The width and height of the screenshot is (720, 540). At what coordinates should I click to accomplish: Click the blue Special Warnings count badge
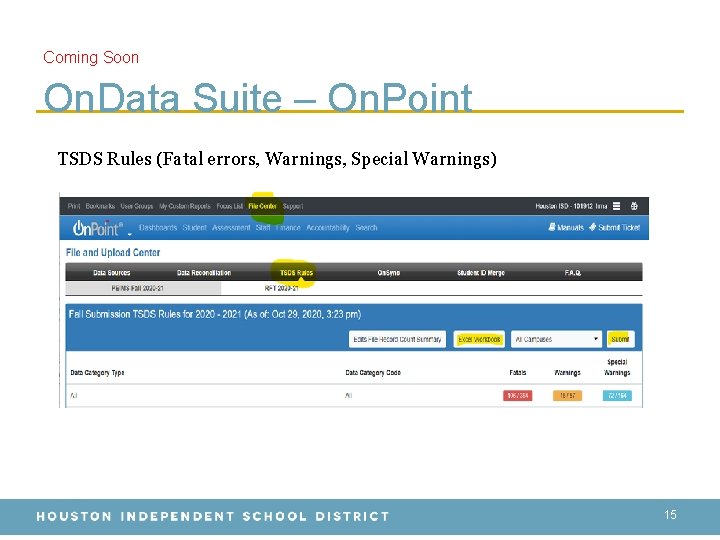[617, 395]
